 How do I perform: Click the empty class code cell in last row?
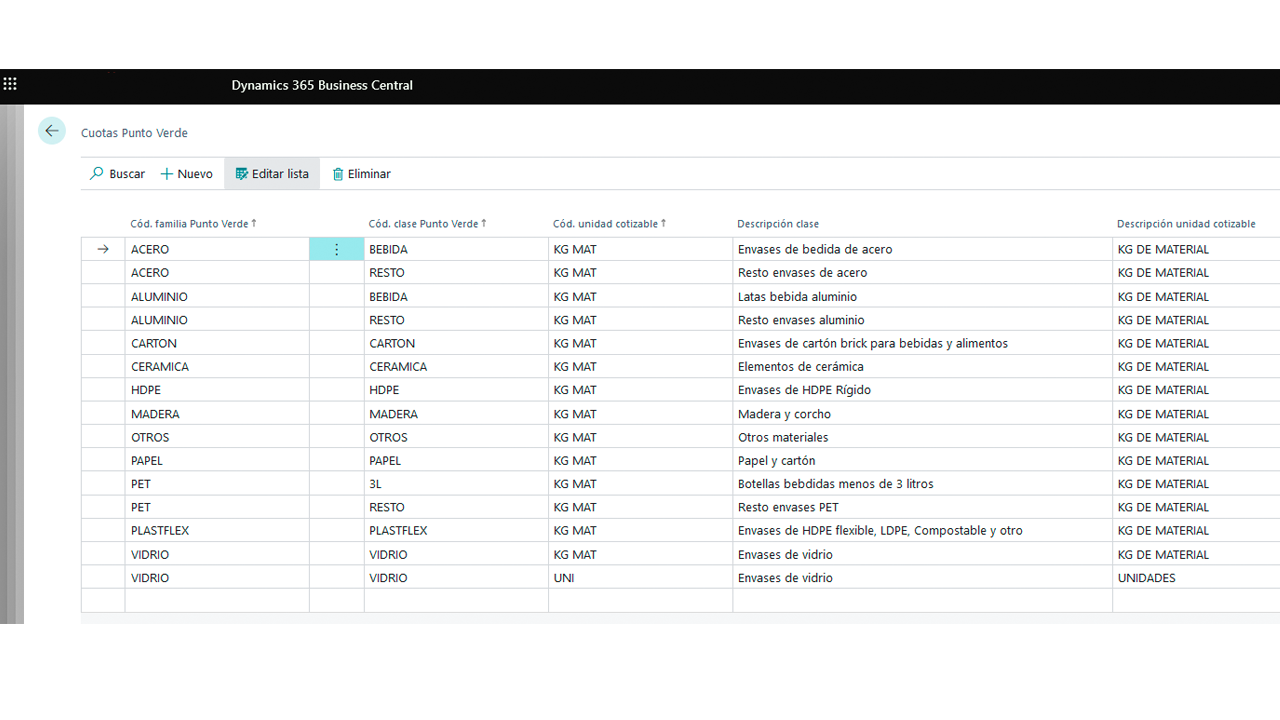coord(456,601)
